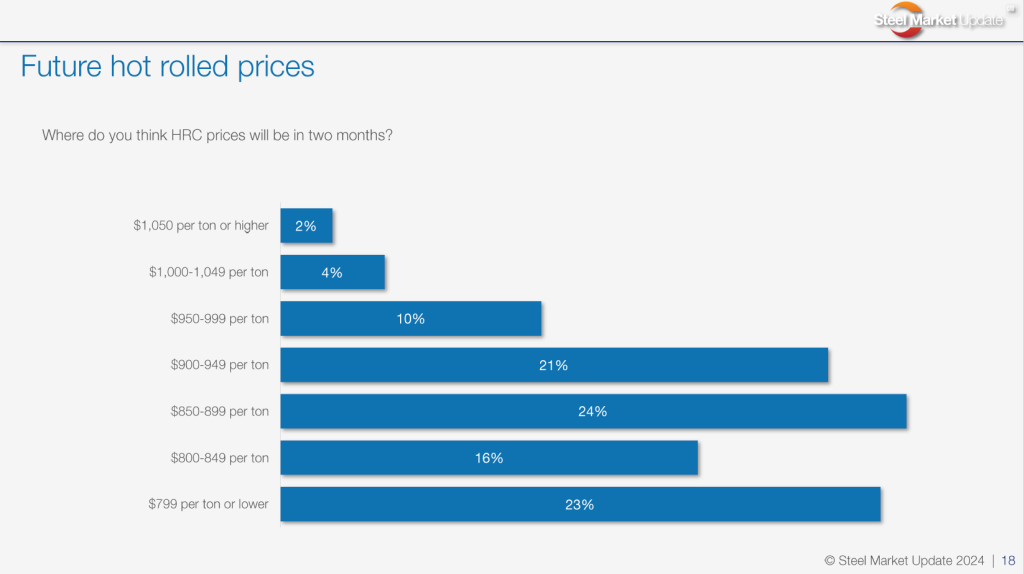This screenshot has height=574, width=1024.
Task: Select the "$1,000-1,049 per ton" axis label
Action: tap(209, 272)
